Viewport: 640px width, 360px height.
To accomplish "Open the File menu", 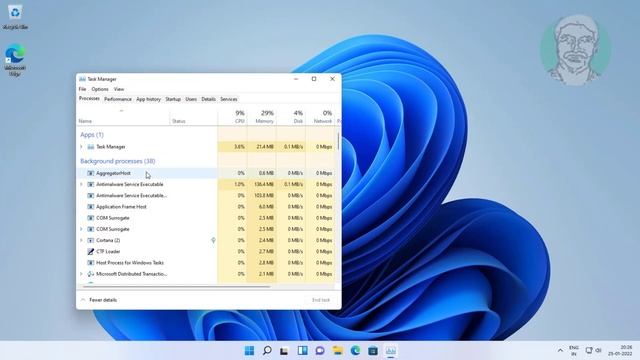I will point(82,89).
